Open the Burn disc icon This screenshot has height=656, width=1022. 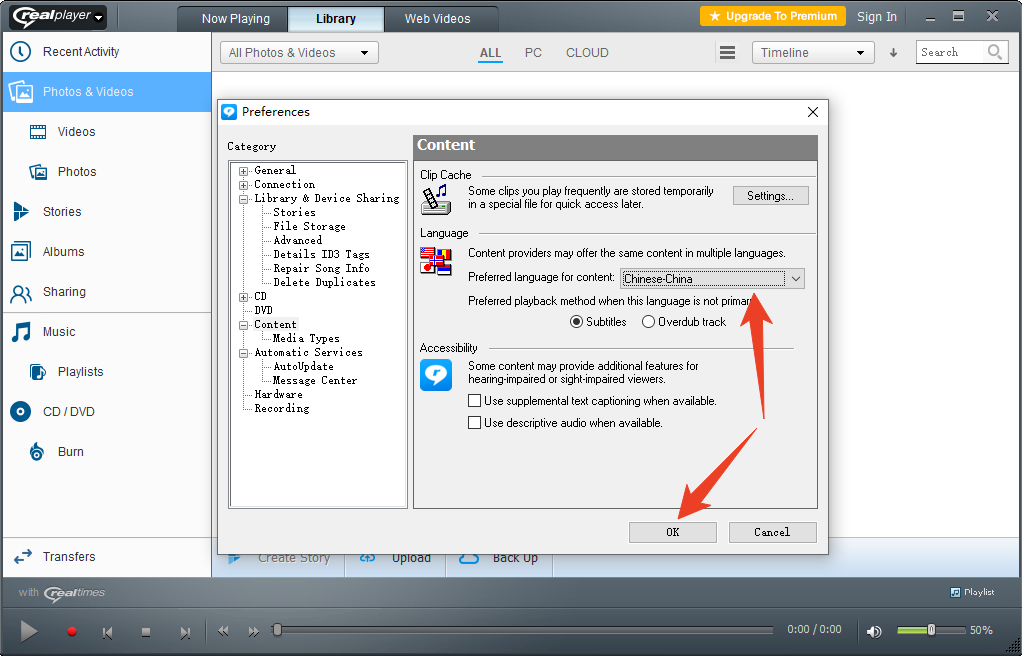(37, 452)
